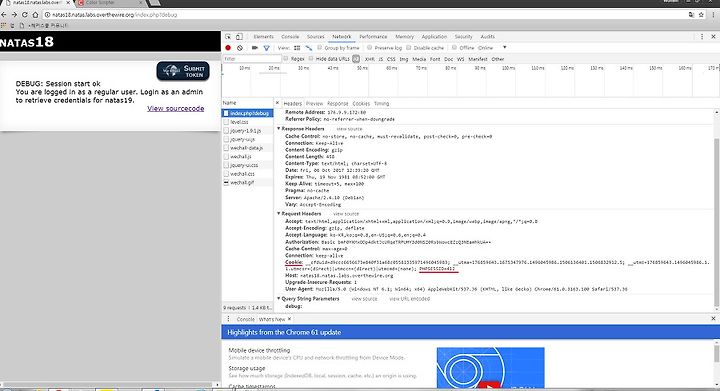Follow the View sourcecode link
This screenshot has width=720, height=391.
tap(175, 109)
